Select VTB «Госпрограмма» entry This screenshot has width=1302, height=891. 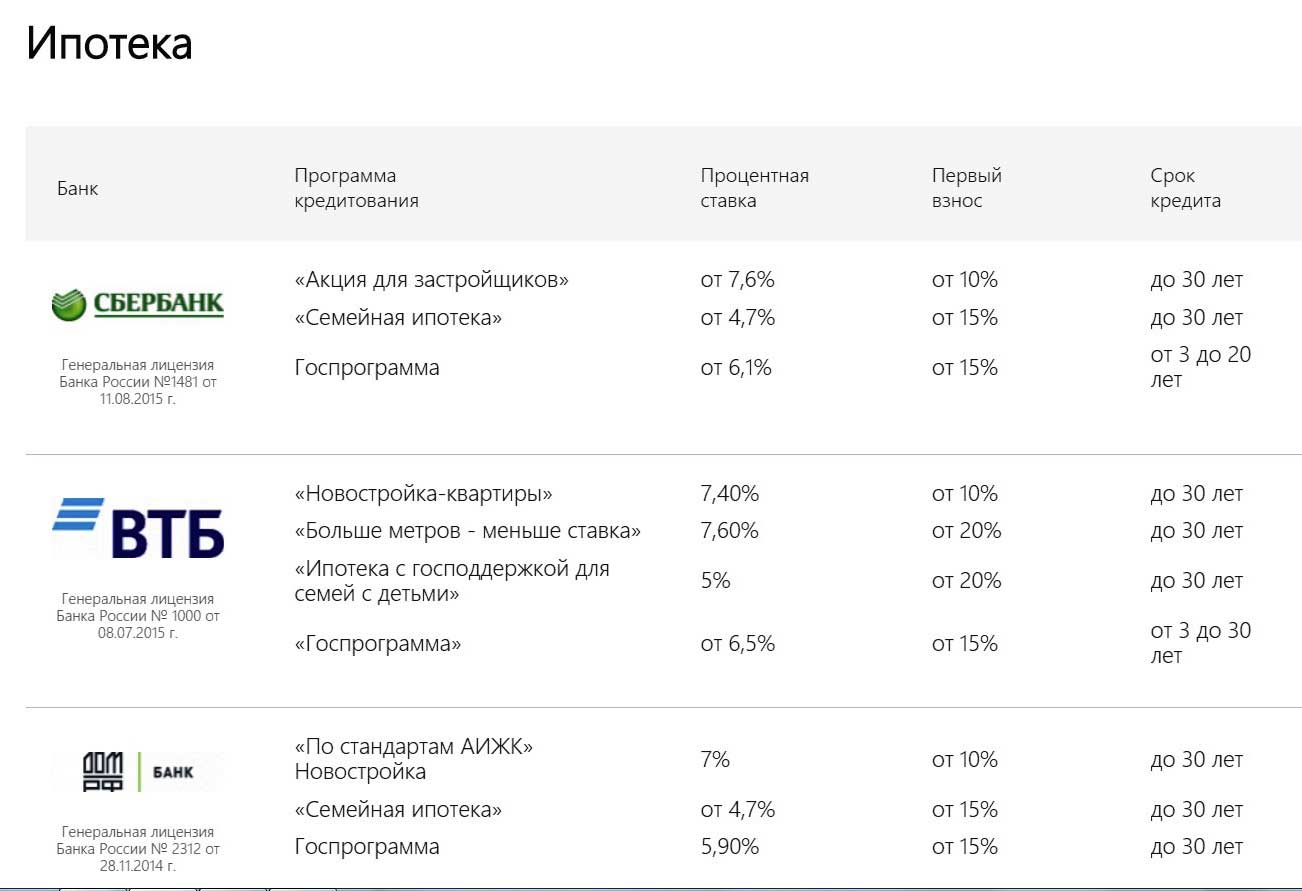[x=378, y=644]
